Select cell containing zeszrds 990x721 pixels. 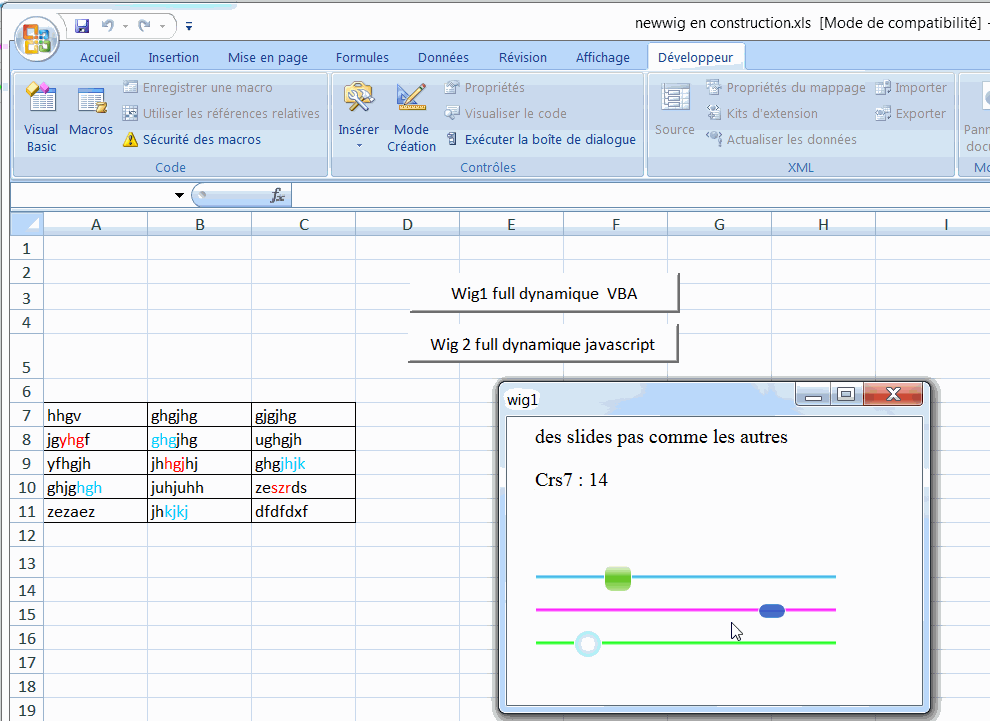click(304, 487)
